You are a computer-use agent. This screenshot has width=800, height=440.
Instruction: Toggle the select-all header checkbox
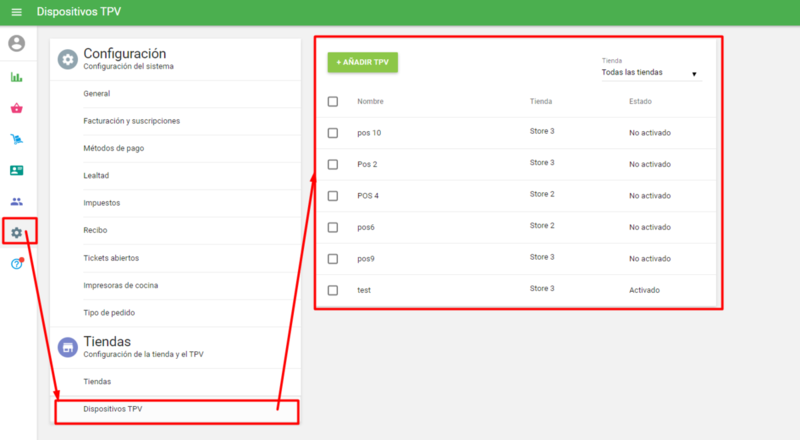333,101
